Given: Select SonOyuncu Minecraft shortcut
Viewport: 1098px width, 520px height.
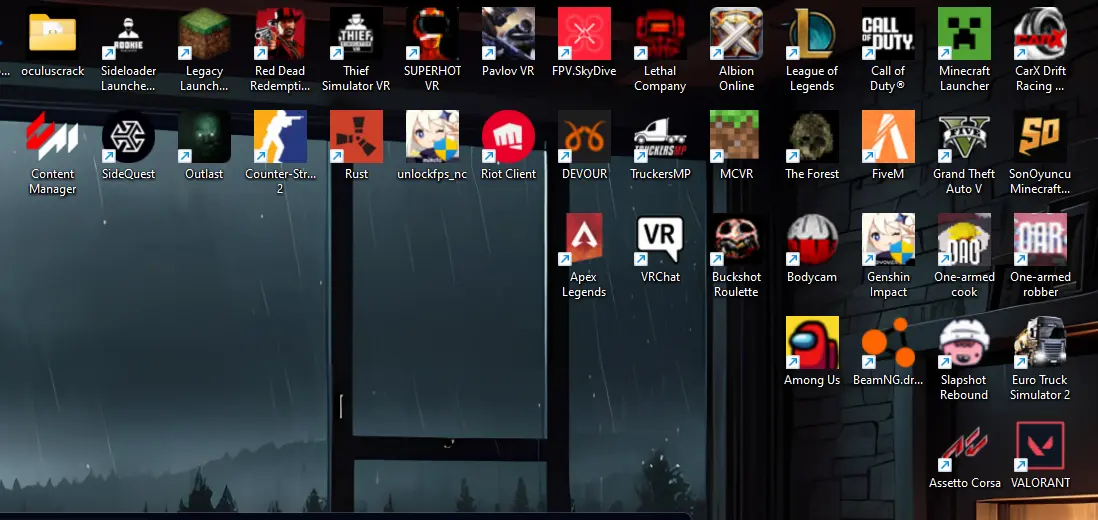Looking at the screenshot, I should pyautogui.click(x=1040, y=137).
